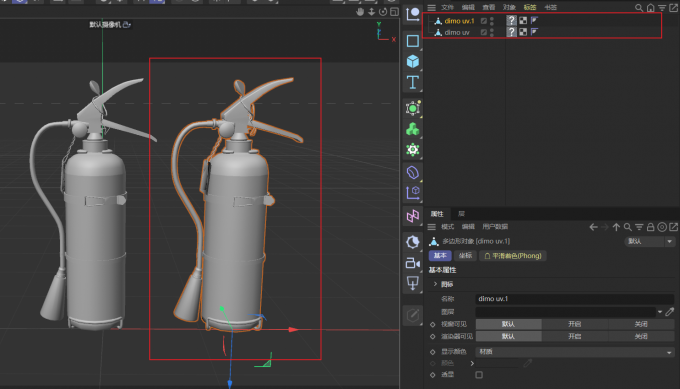
Task: Open object manager in new window icon
Action: pyautogui.click(x=673, y=7)
